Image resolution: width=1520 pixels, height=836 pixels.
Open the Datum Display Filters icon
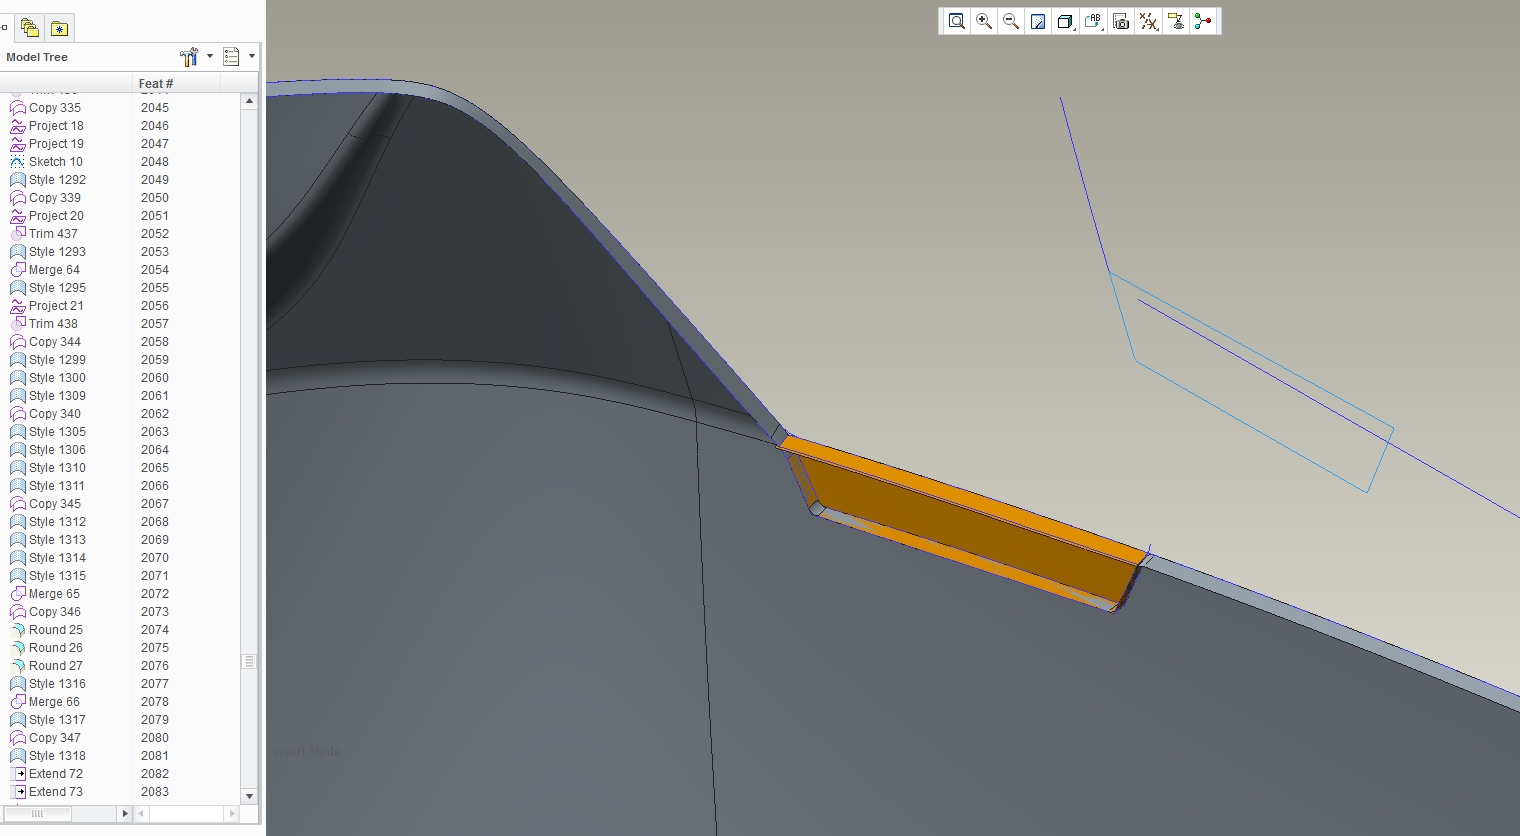click(1149, 21)
